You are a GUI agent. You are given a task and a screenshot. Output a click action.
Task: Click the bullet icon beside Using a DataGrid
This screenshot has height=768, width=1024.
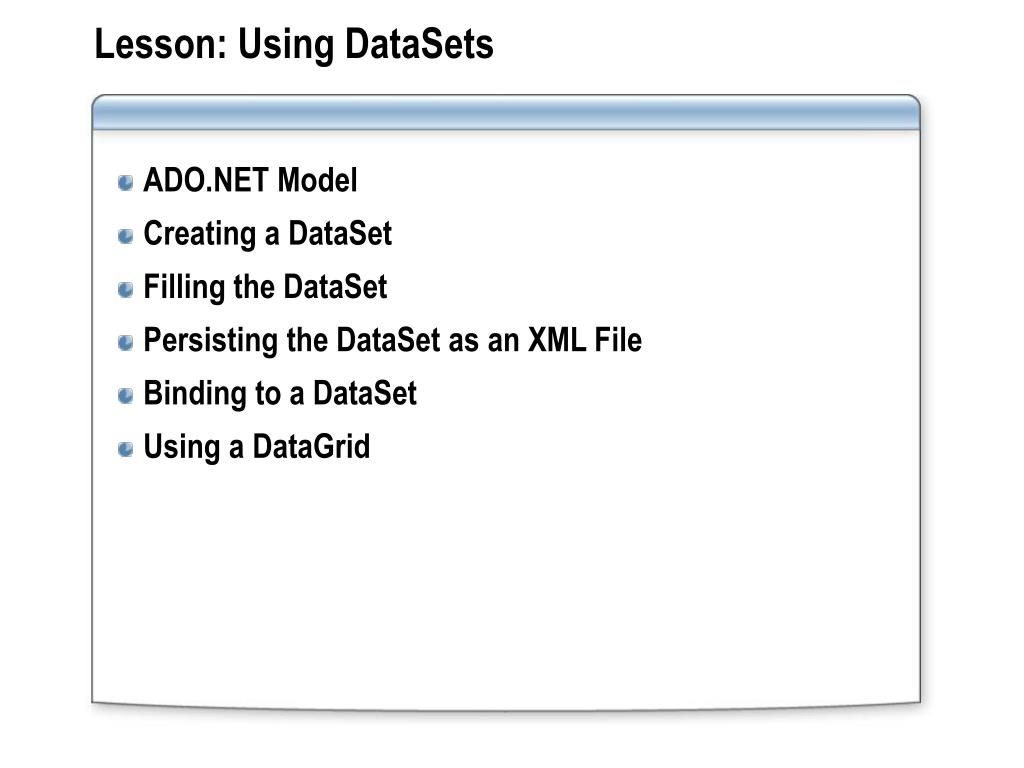[x=125, y=449]
